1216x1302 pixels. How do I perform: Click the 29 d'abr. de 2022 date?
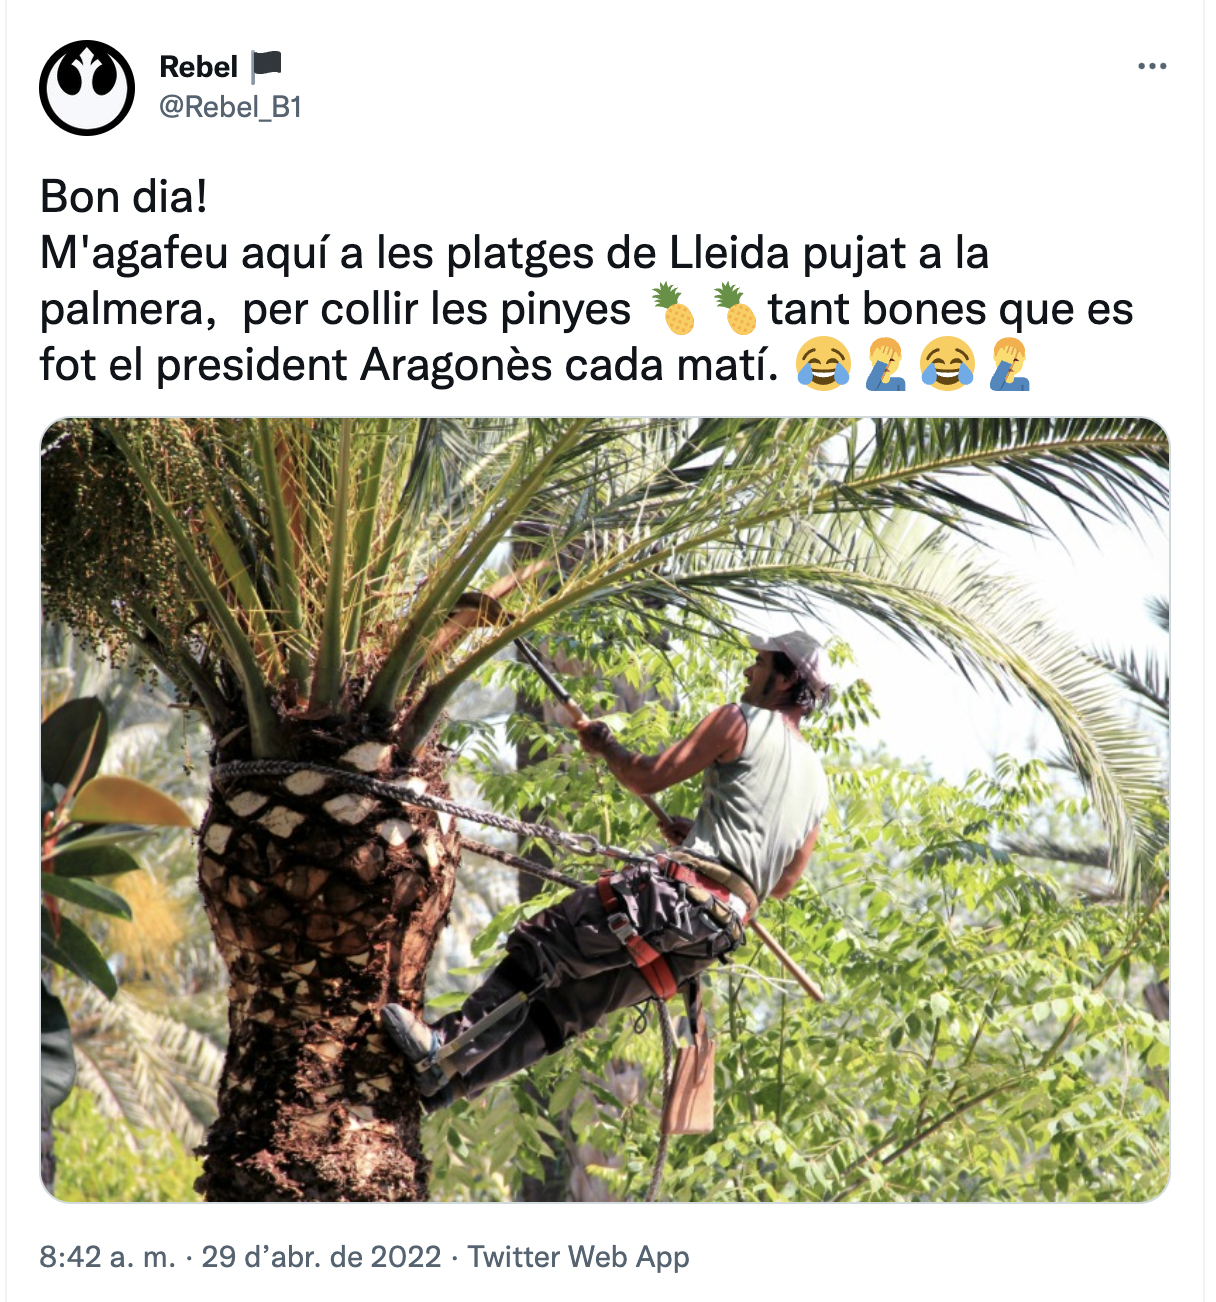[321, 1256]
